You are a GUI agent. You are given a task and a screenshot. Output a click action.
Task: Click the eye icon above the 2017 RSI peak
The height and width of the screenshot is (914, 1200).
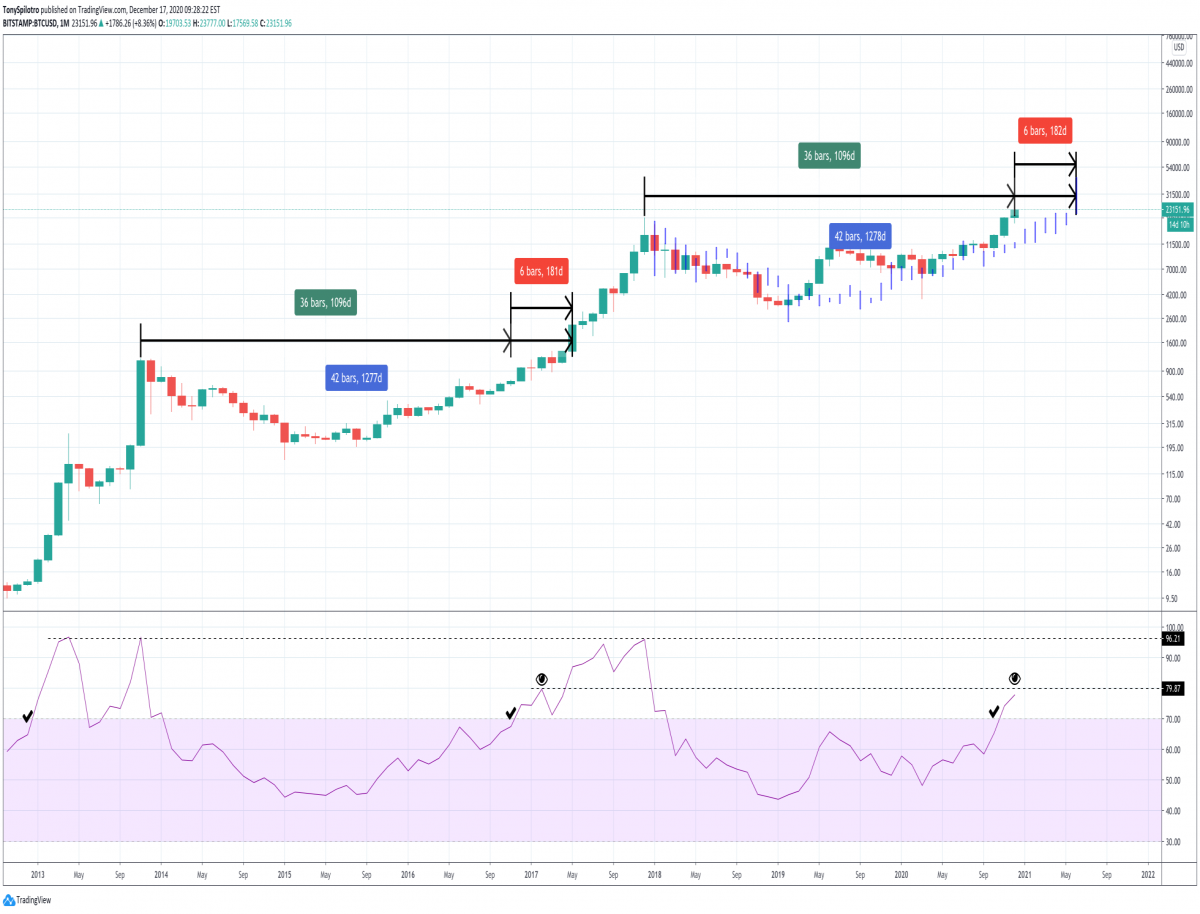[541, 678]
